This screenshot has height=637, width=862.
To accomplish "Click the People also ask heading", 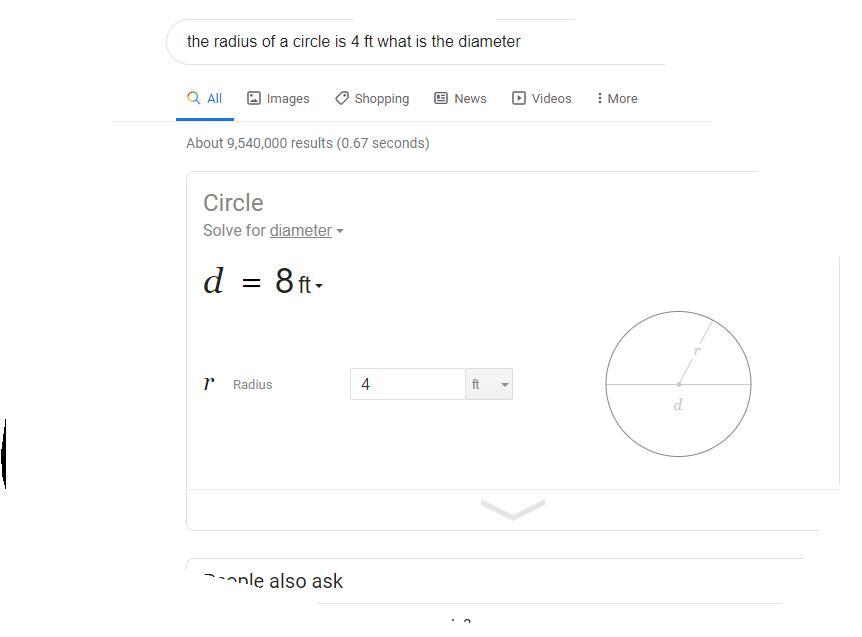I will tap(275, 581).
